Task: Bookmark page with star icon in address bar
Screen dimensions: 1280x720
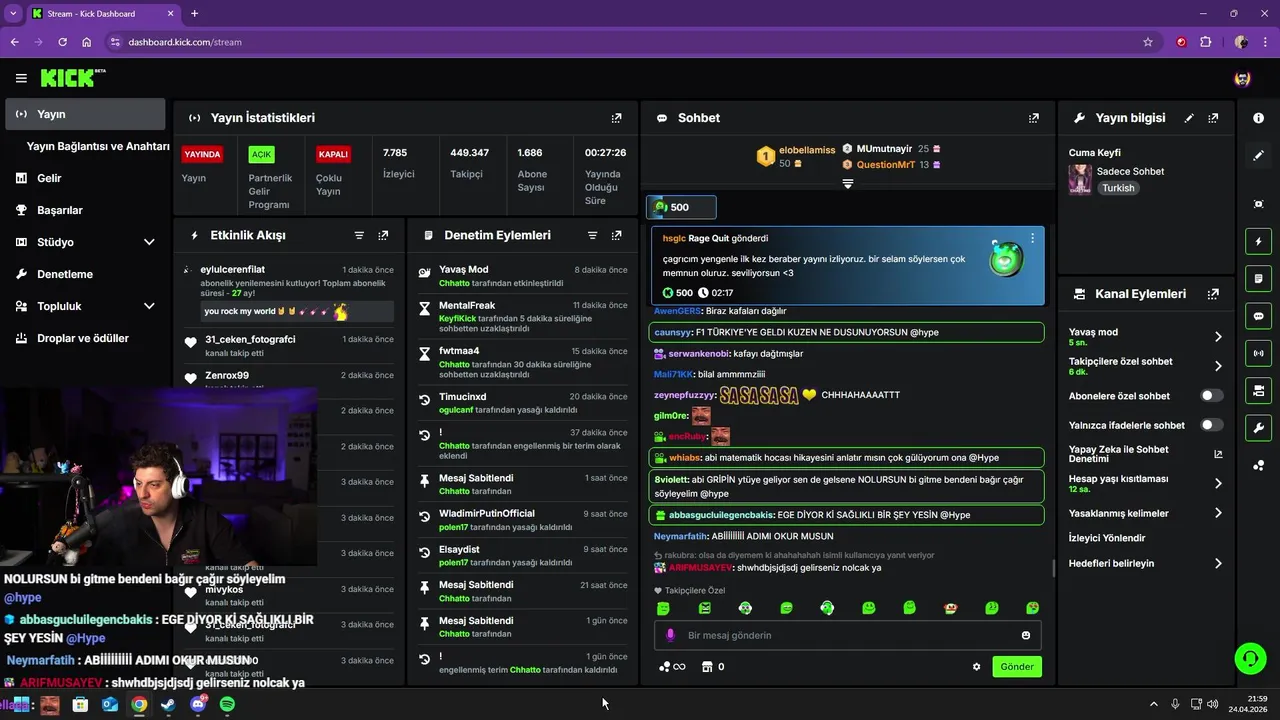Action: click(x=1148, y=42)
